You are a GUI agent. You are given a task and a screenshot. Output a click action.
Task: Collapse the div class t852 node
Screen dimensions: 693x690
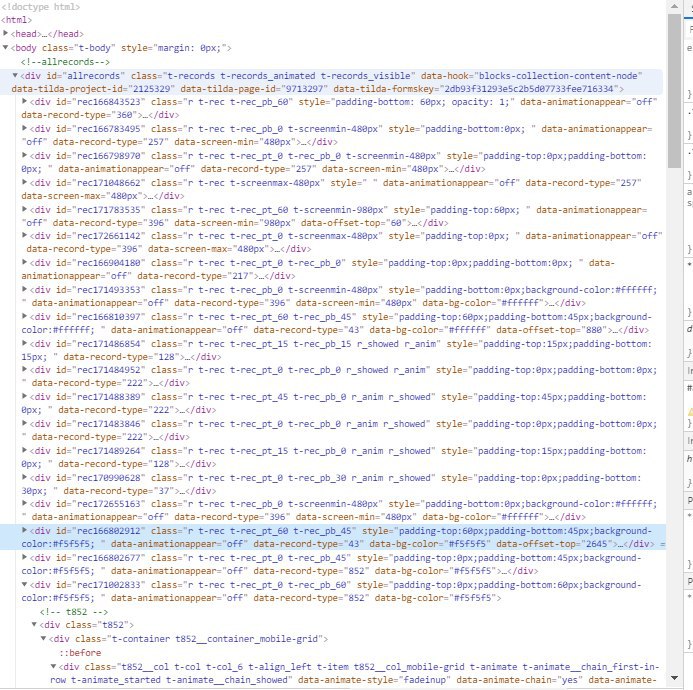tap(34, 624)
